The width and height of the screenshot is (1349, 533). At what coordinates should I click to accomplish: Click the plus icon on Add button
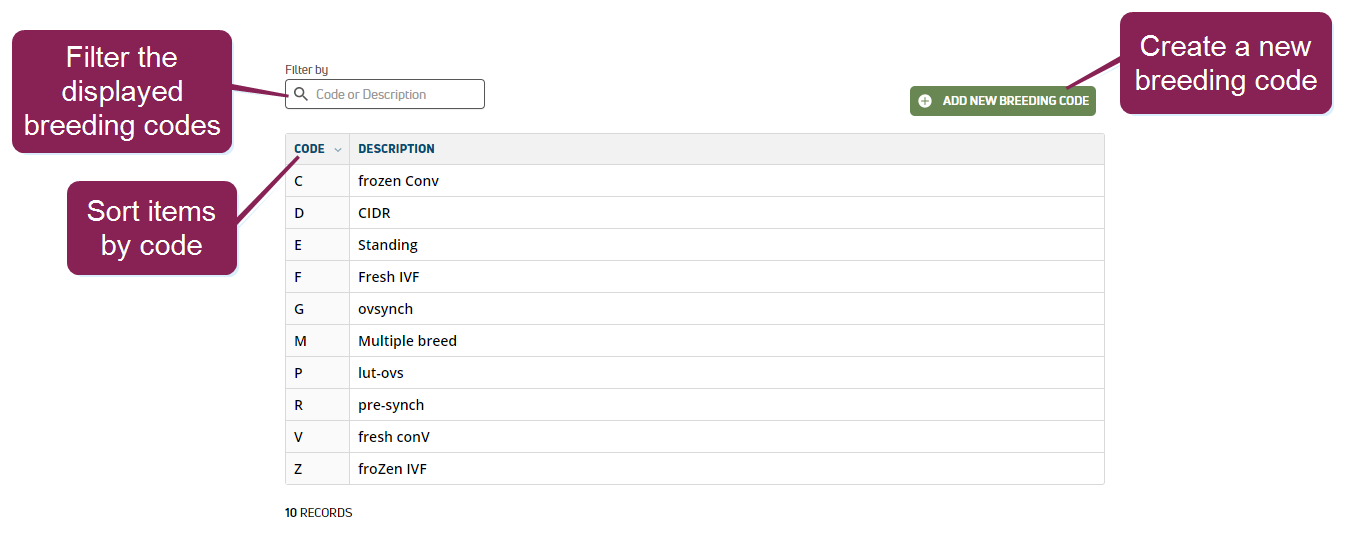pyautogui.click(x=925, y=101)
